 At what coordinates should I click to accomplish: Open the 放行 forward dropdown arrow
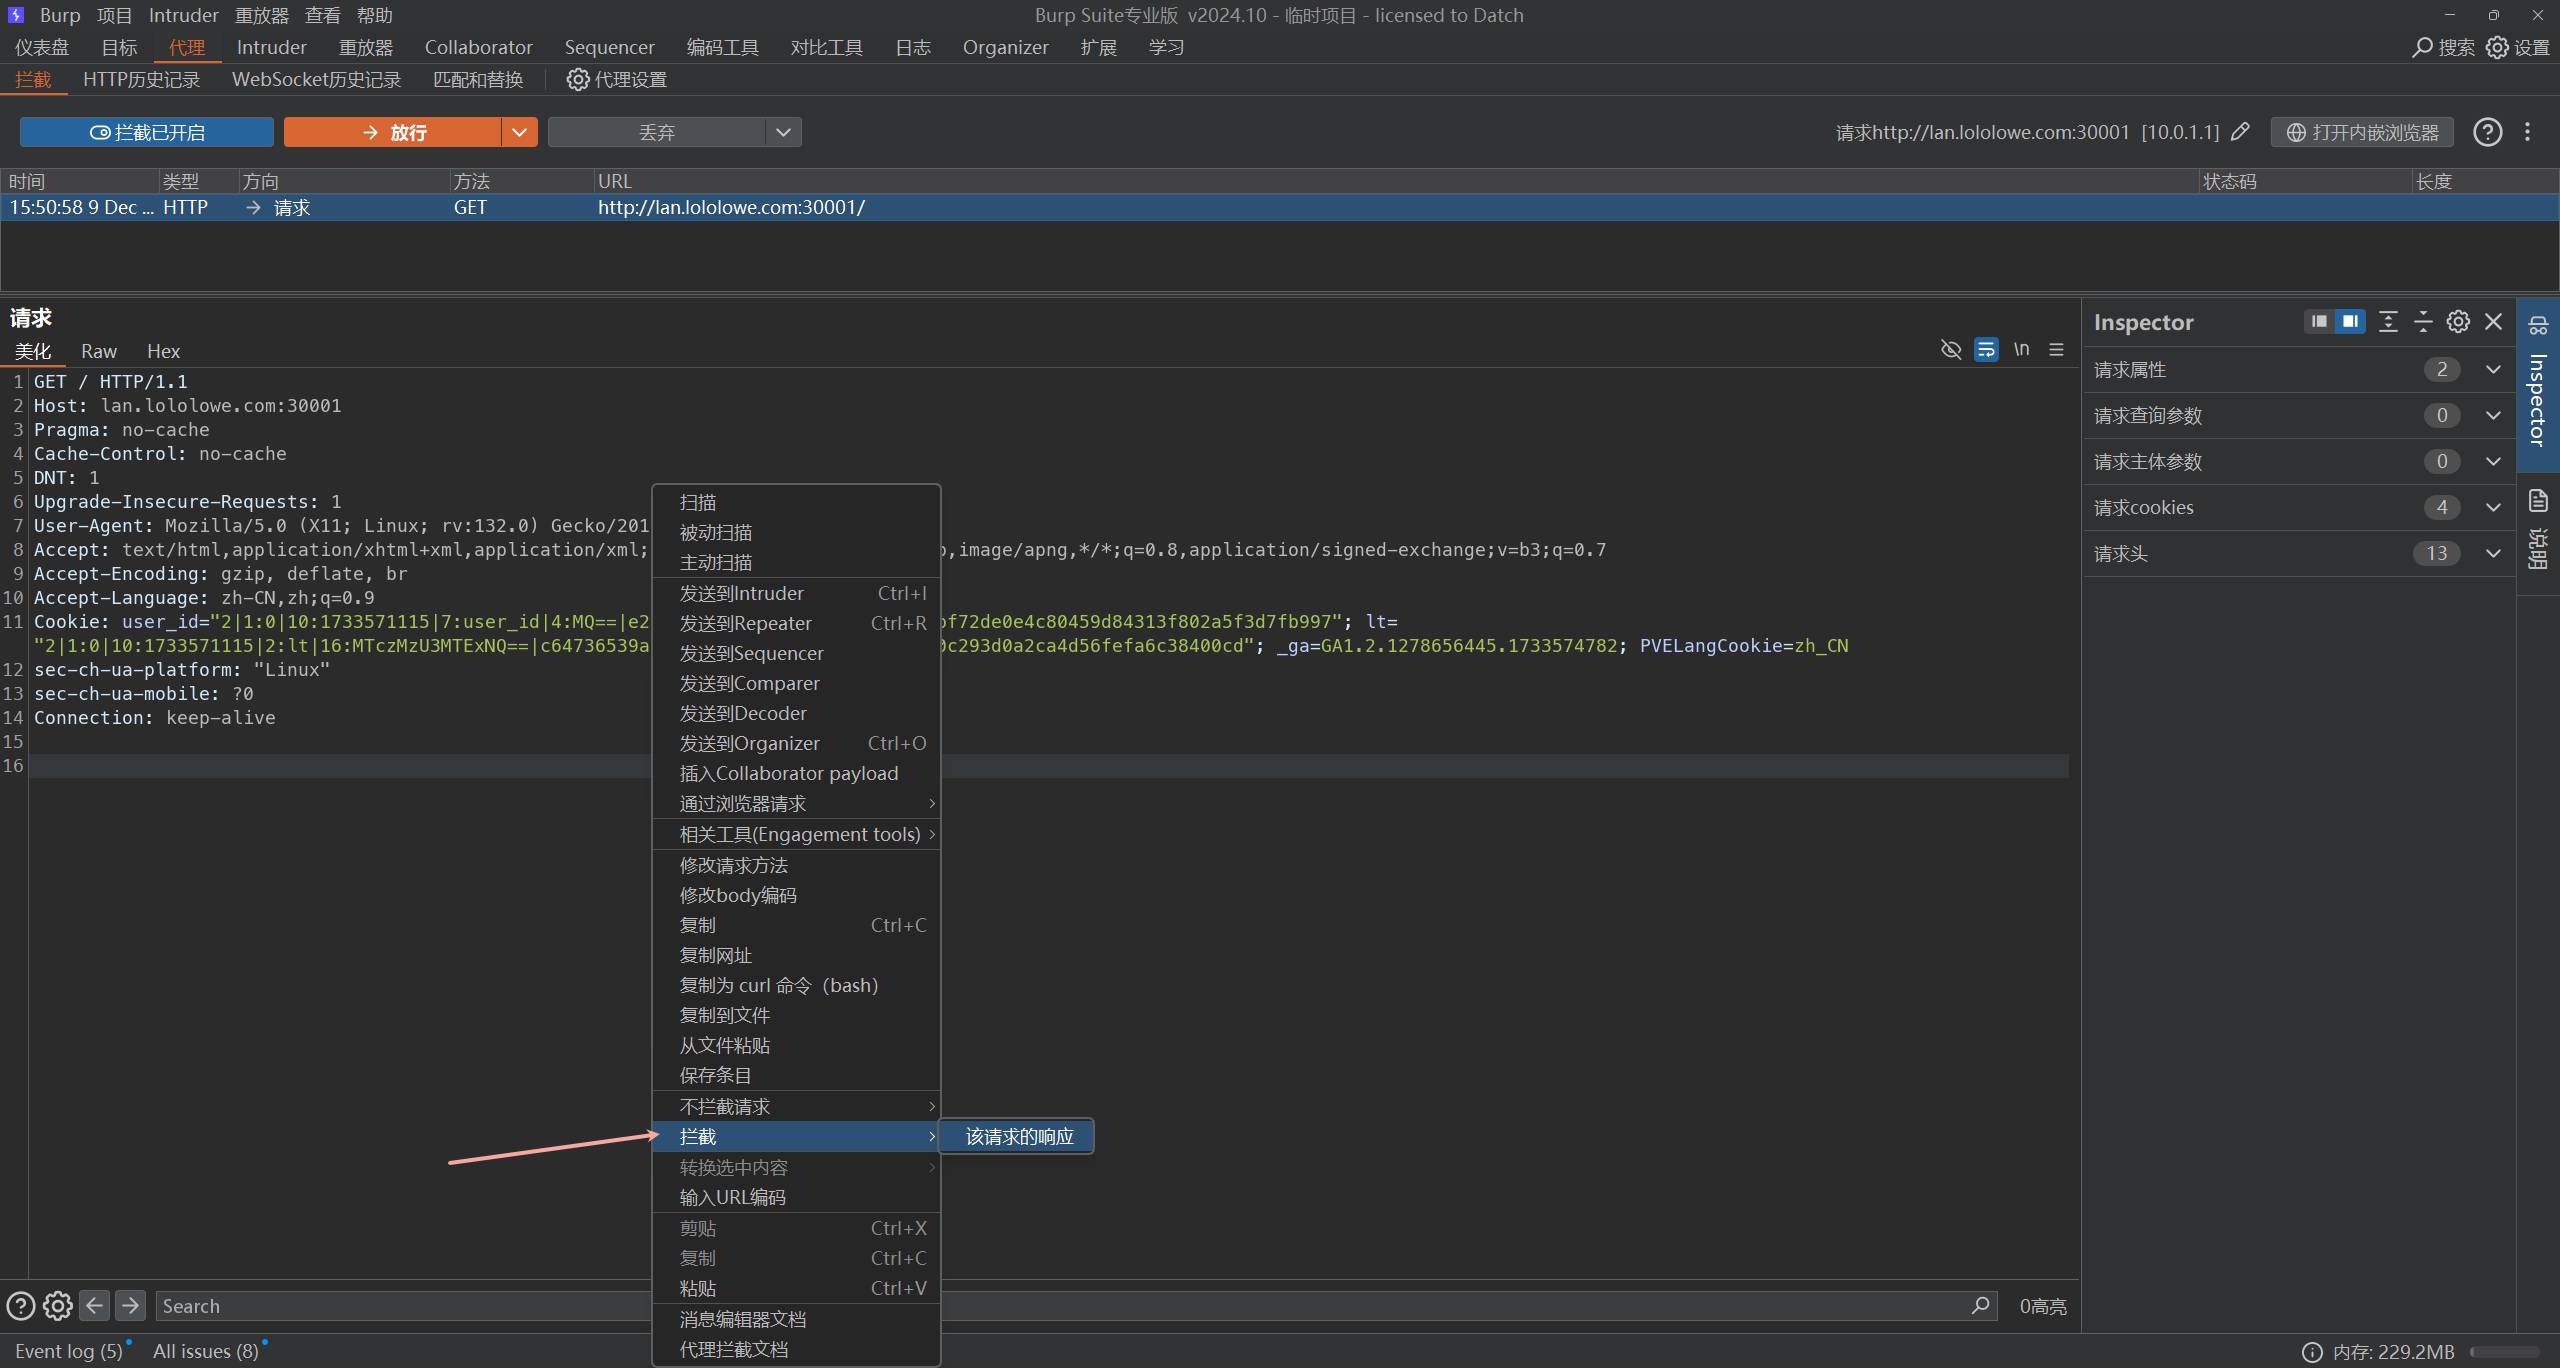pos(519,132)
